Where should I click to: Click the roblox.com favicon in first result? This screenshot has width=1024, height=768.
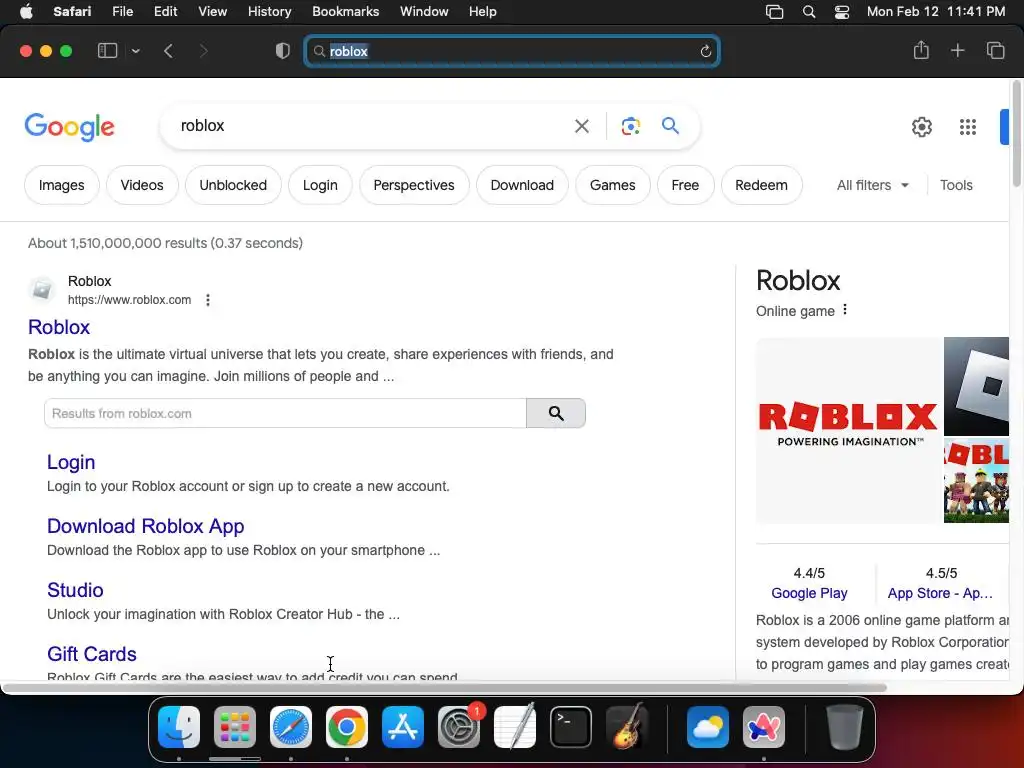(x=42, y=289)
